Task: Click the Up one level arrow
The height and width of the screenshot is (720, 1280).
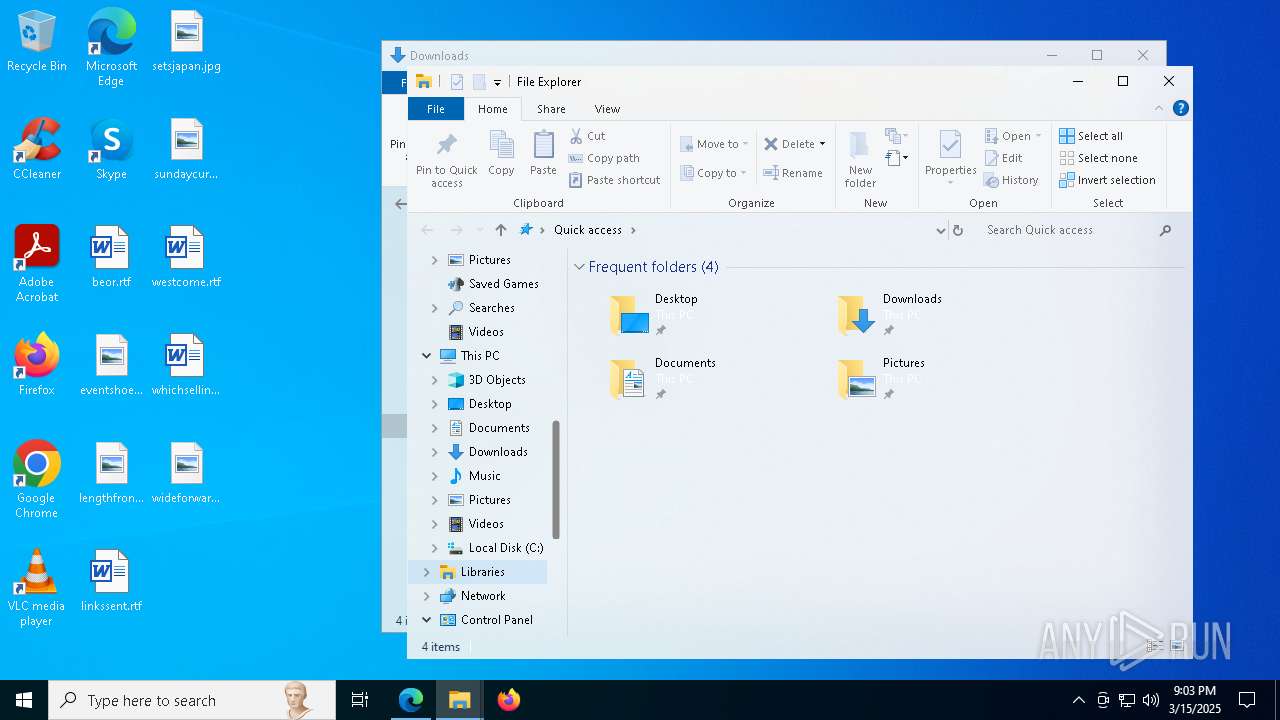Action: [x=500, y=230]
